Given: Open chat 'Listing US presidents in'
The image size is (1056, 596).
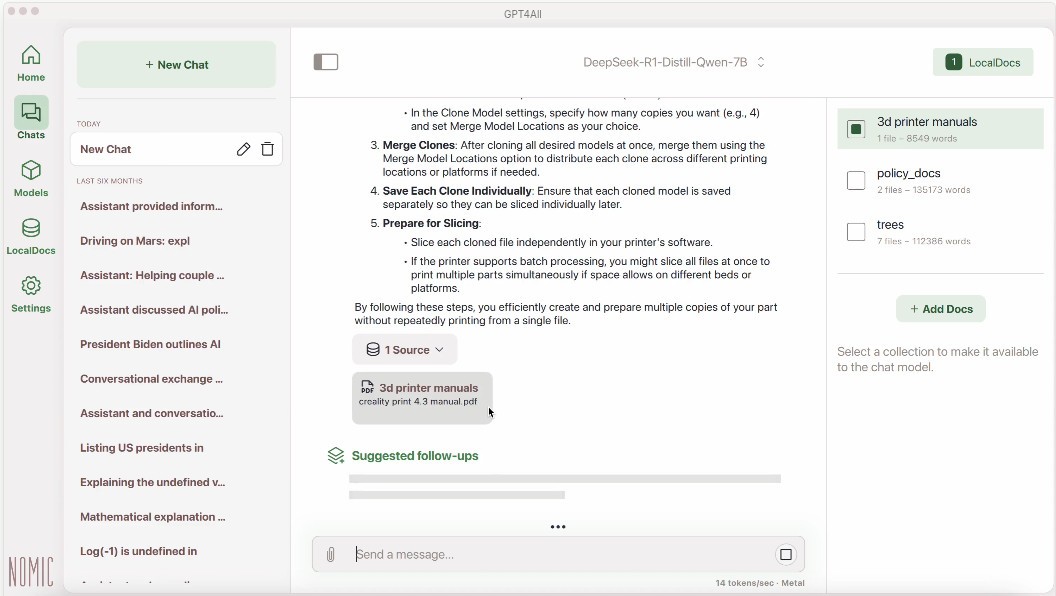Looking at the screenshot, I should (x=141, y=448).
